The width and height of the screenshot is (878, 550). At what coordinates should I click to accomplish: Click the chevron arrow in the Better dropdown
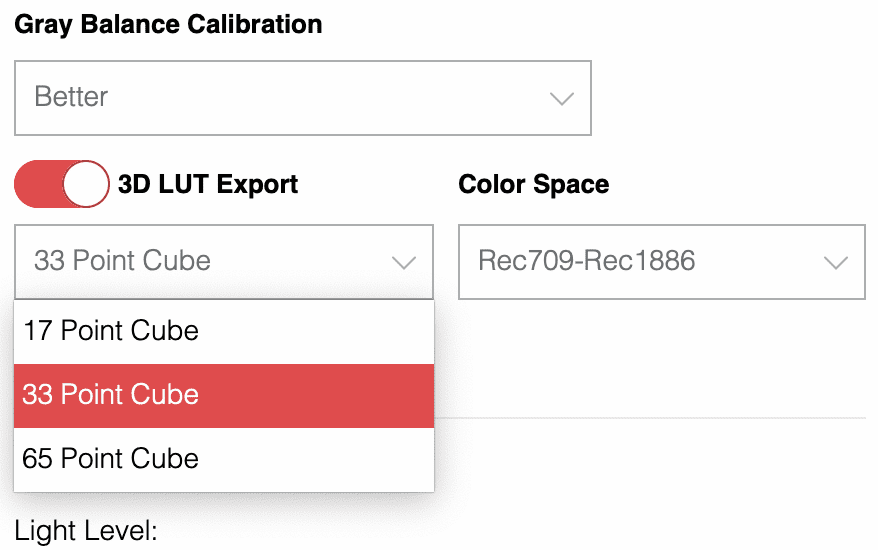[562, 98]
